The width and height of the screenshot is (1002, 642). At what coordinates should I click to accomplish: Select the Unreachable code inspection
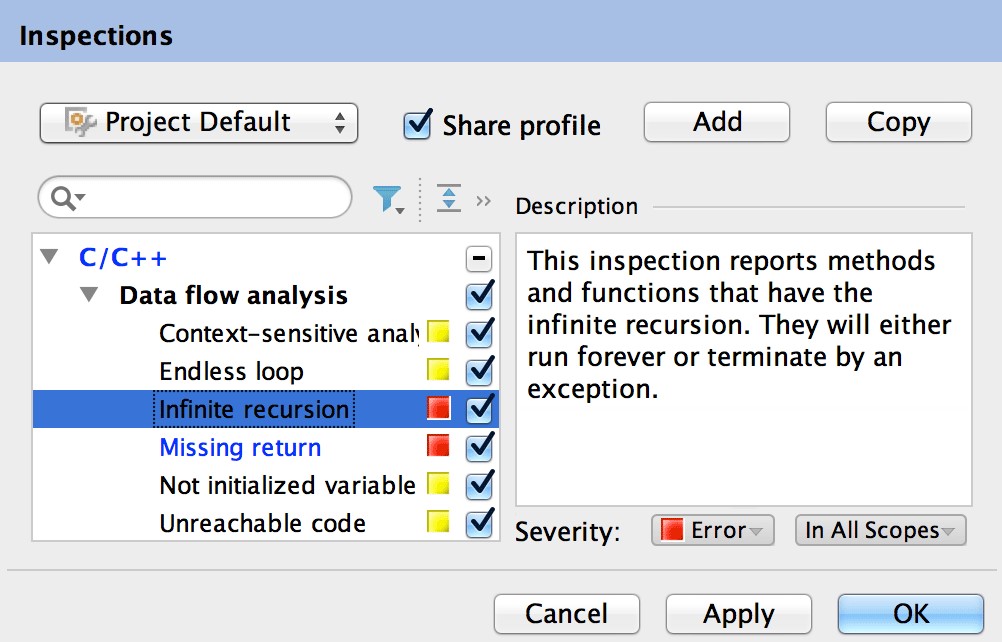coord(262,523)
